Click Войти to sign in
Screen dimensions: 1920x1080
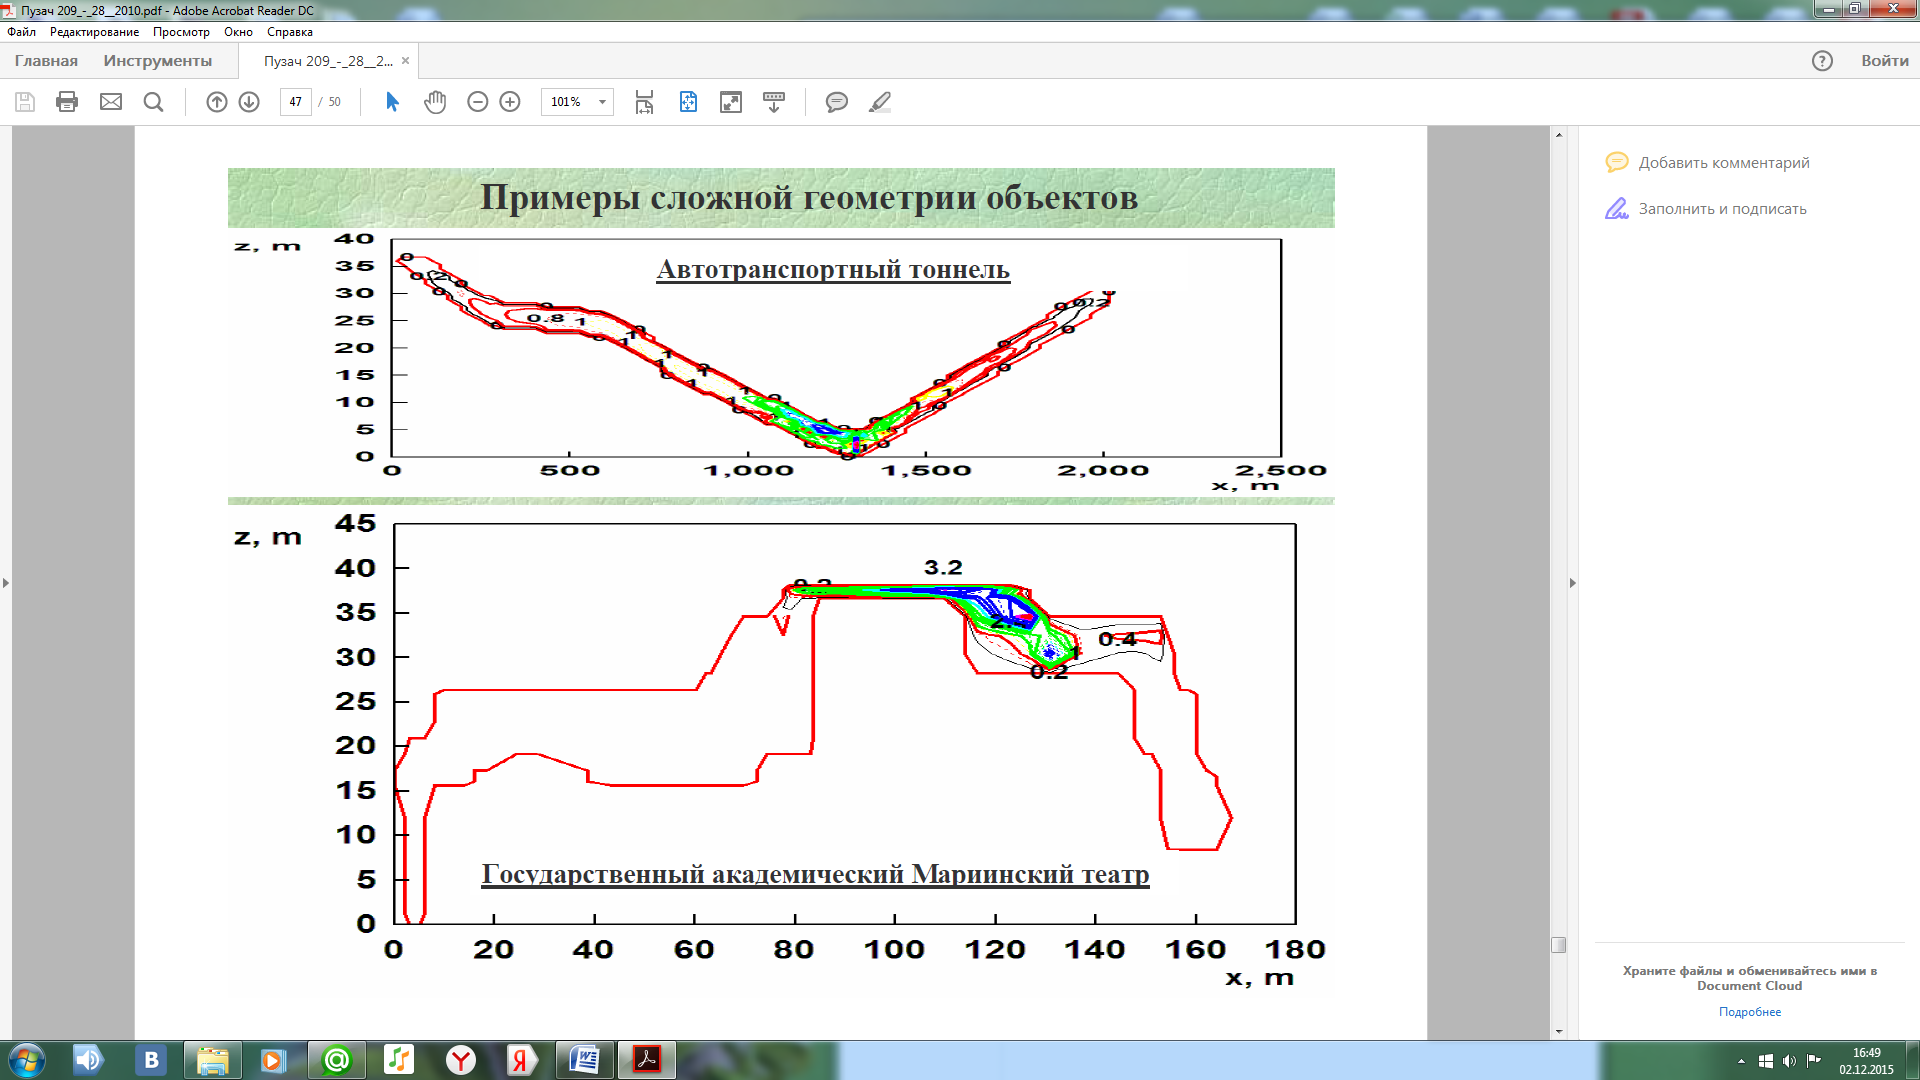point(1884,61)
